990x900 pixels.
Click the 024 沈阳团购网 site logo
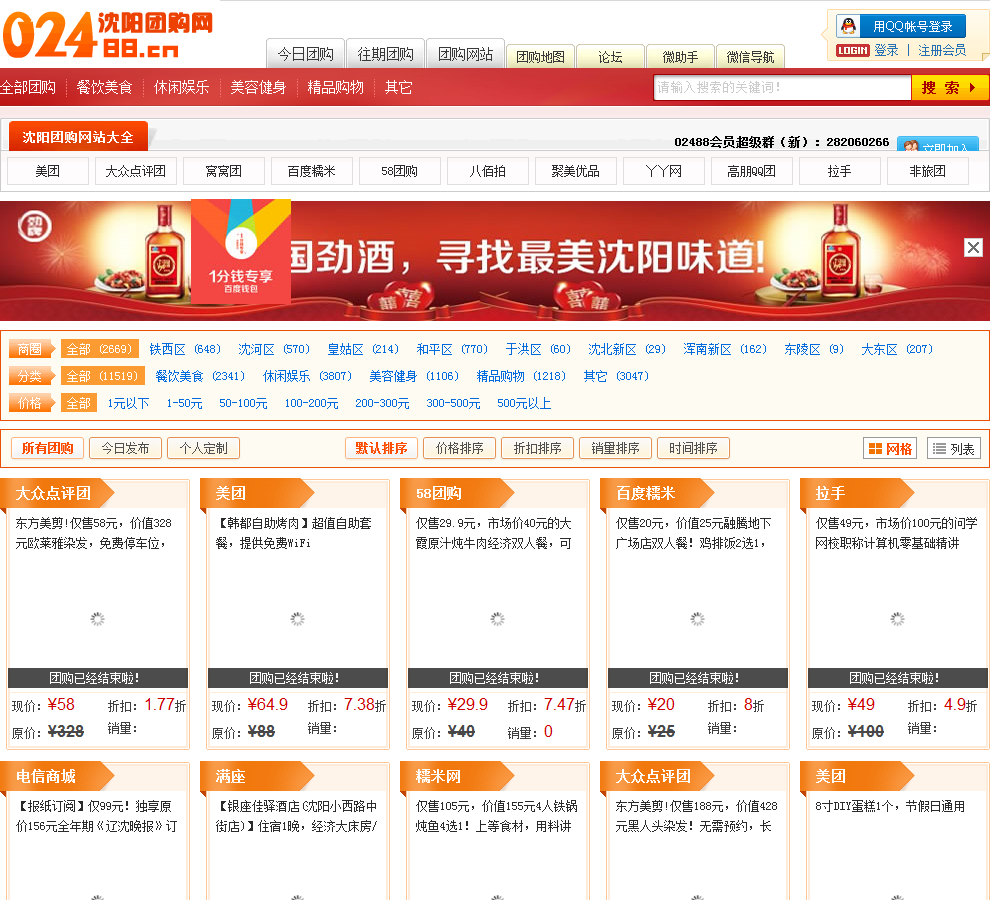[x=107, y=35]
